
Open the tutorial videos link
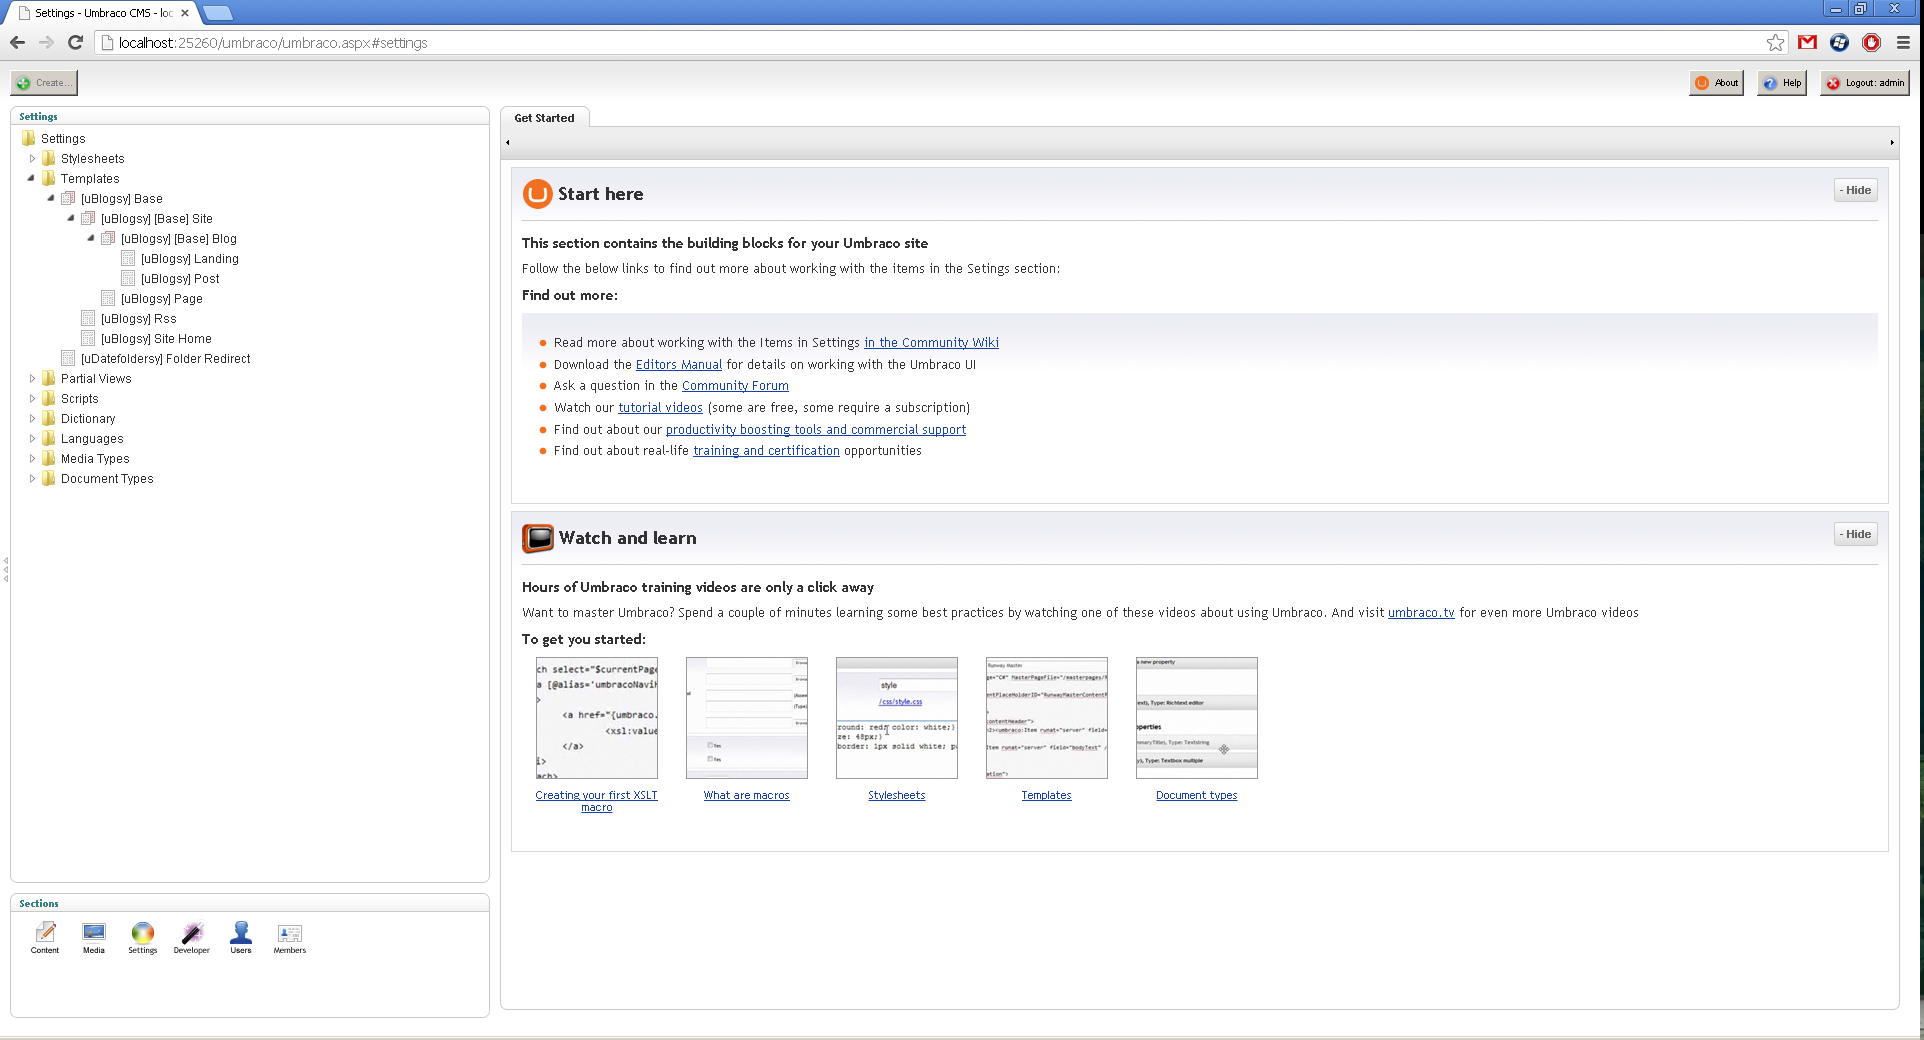click(x=660, y=408)
